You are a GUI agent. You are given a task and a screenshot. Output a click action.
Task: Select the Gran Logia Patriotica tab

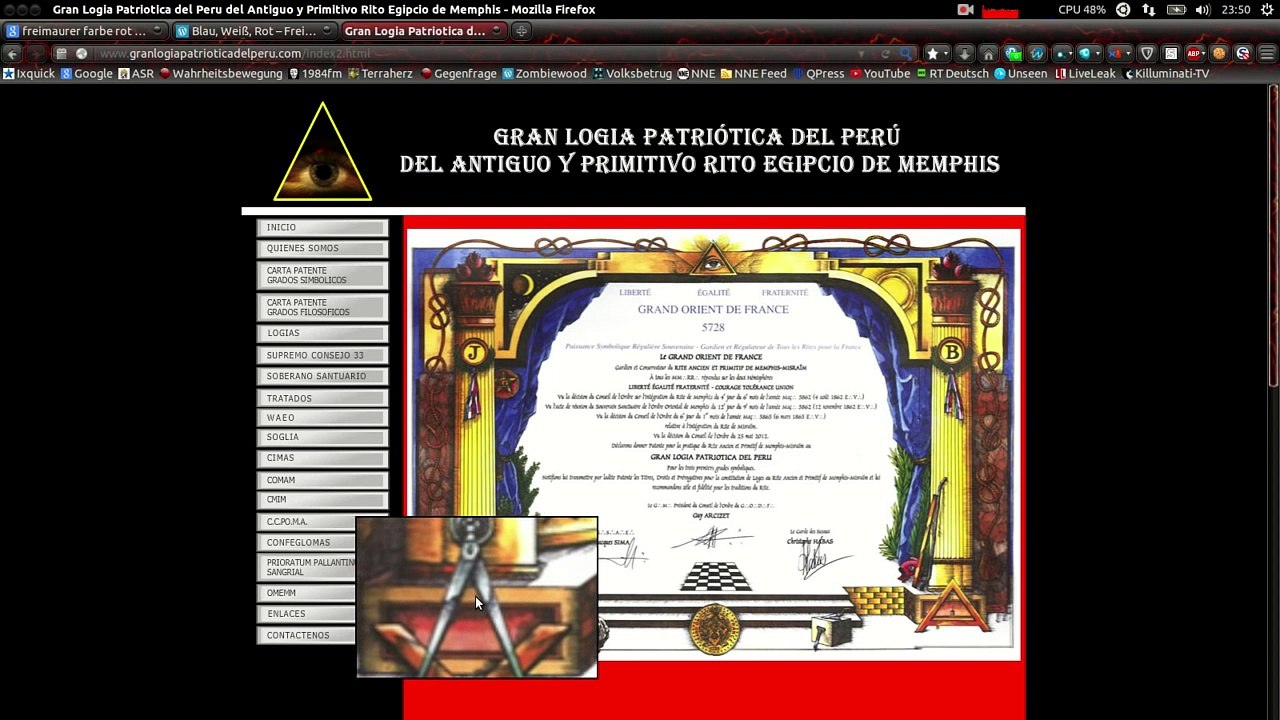[424, 31]
